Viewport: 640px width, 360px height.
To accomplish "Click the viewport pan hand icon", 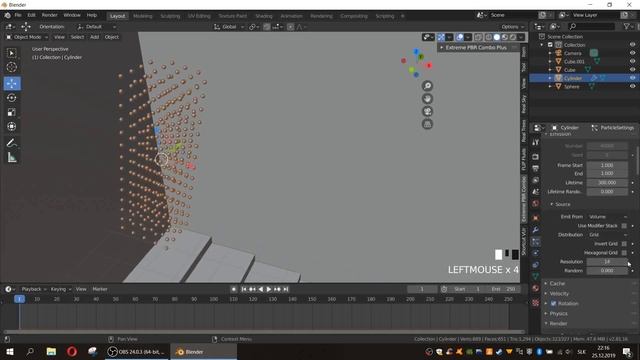I will pos(427,99).
